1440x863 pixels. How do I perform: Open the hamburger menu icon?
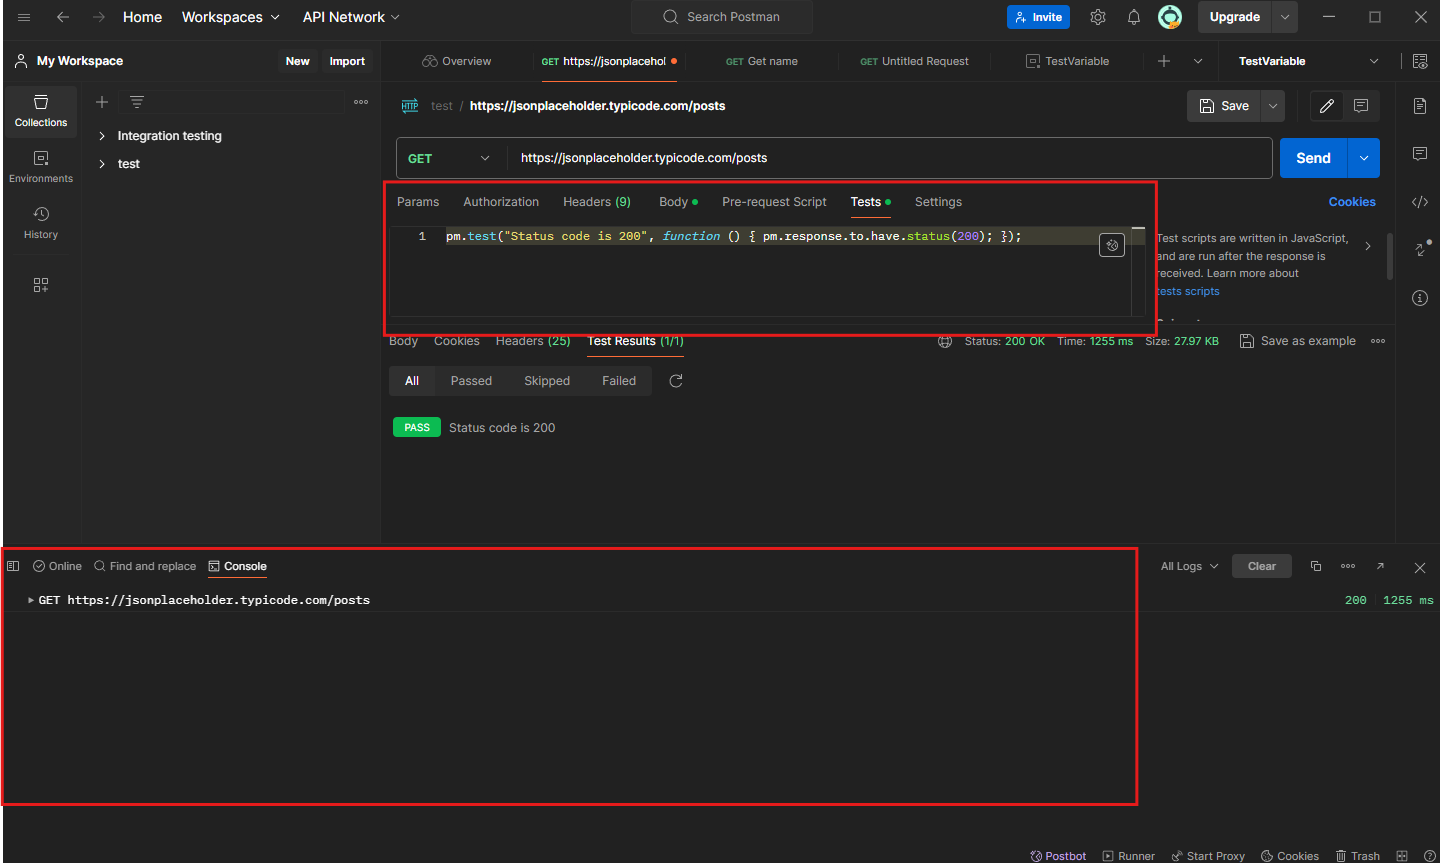click(x=24, y=17)
